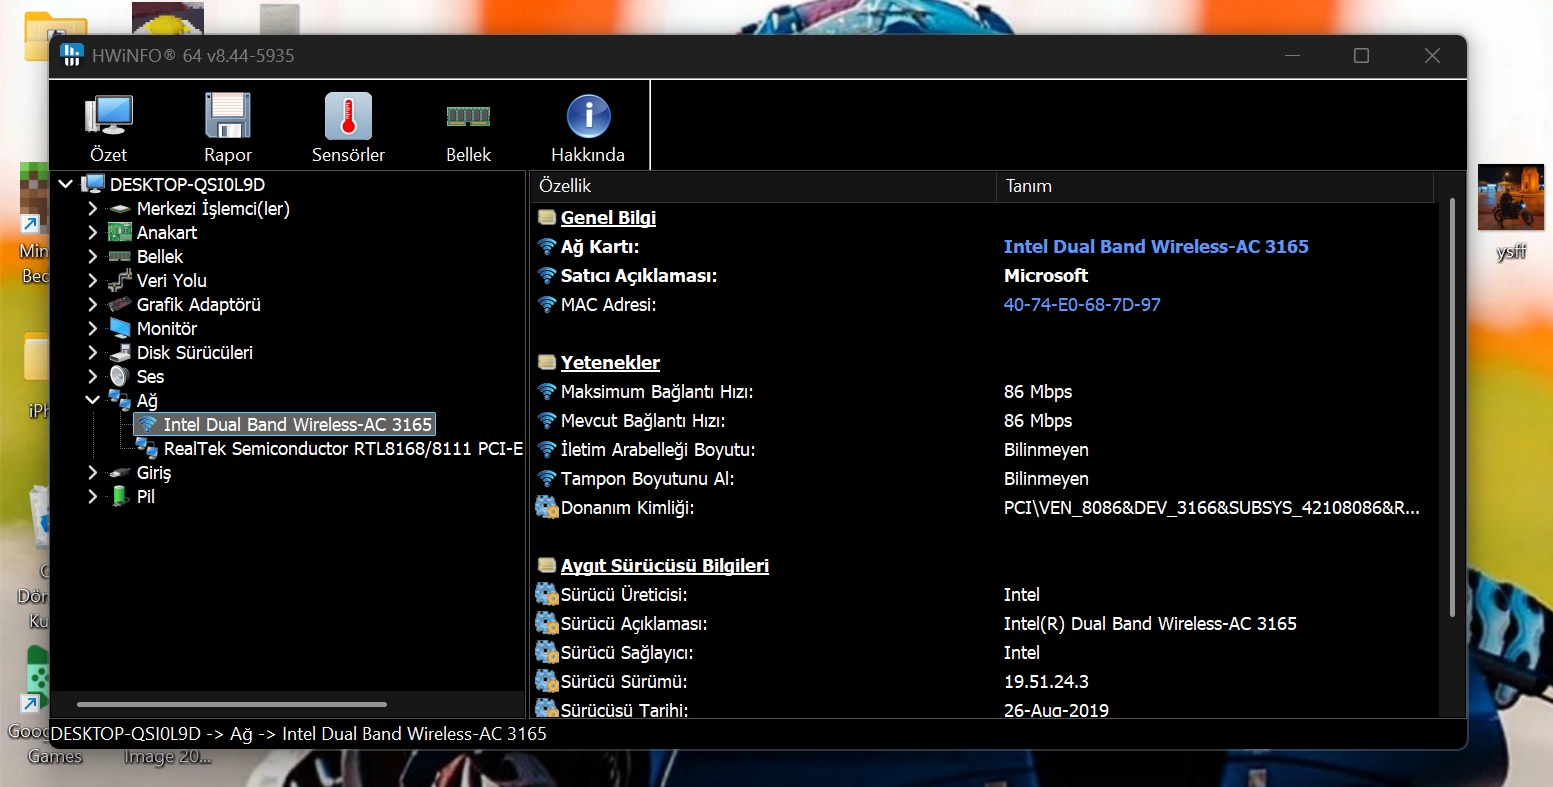Click the Genel Bilgi section heading
The height and width of the screenshot is (787, 1553).
point(608,218)
